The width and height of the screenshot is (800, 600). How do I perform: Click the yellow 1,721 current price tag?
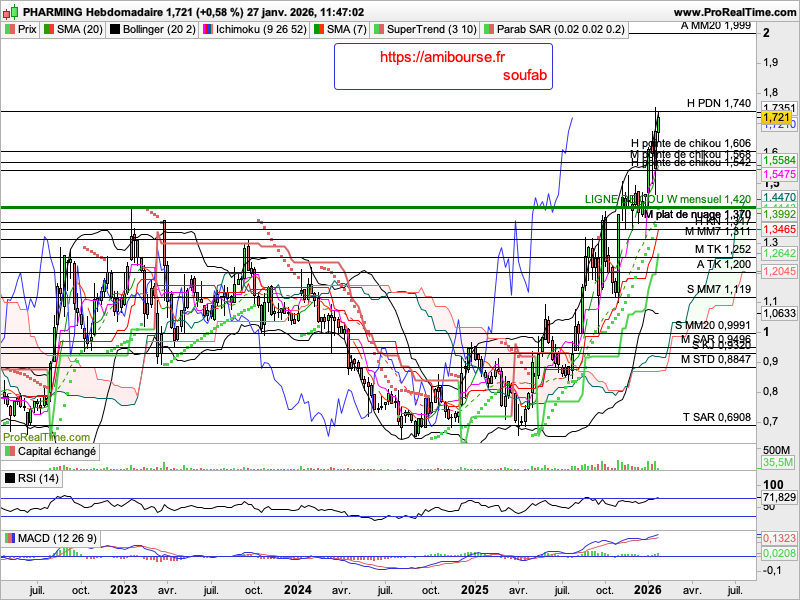pos(776,117)
